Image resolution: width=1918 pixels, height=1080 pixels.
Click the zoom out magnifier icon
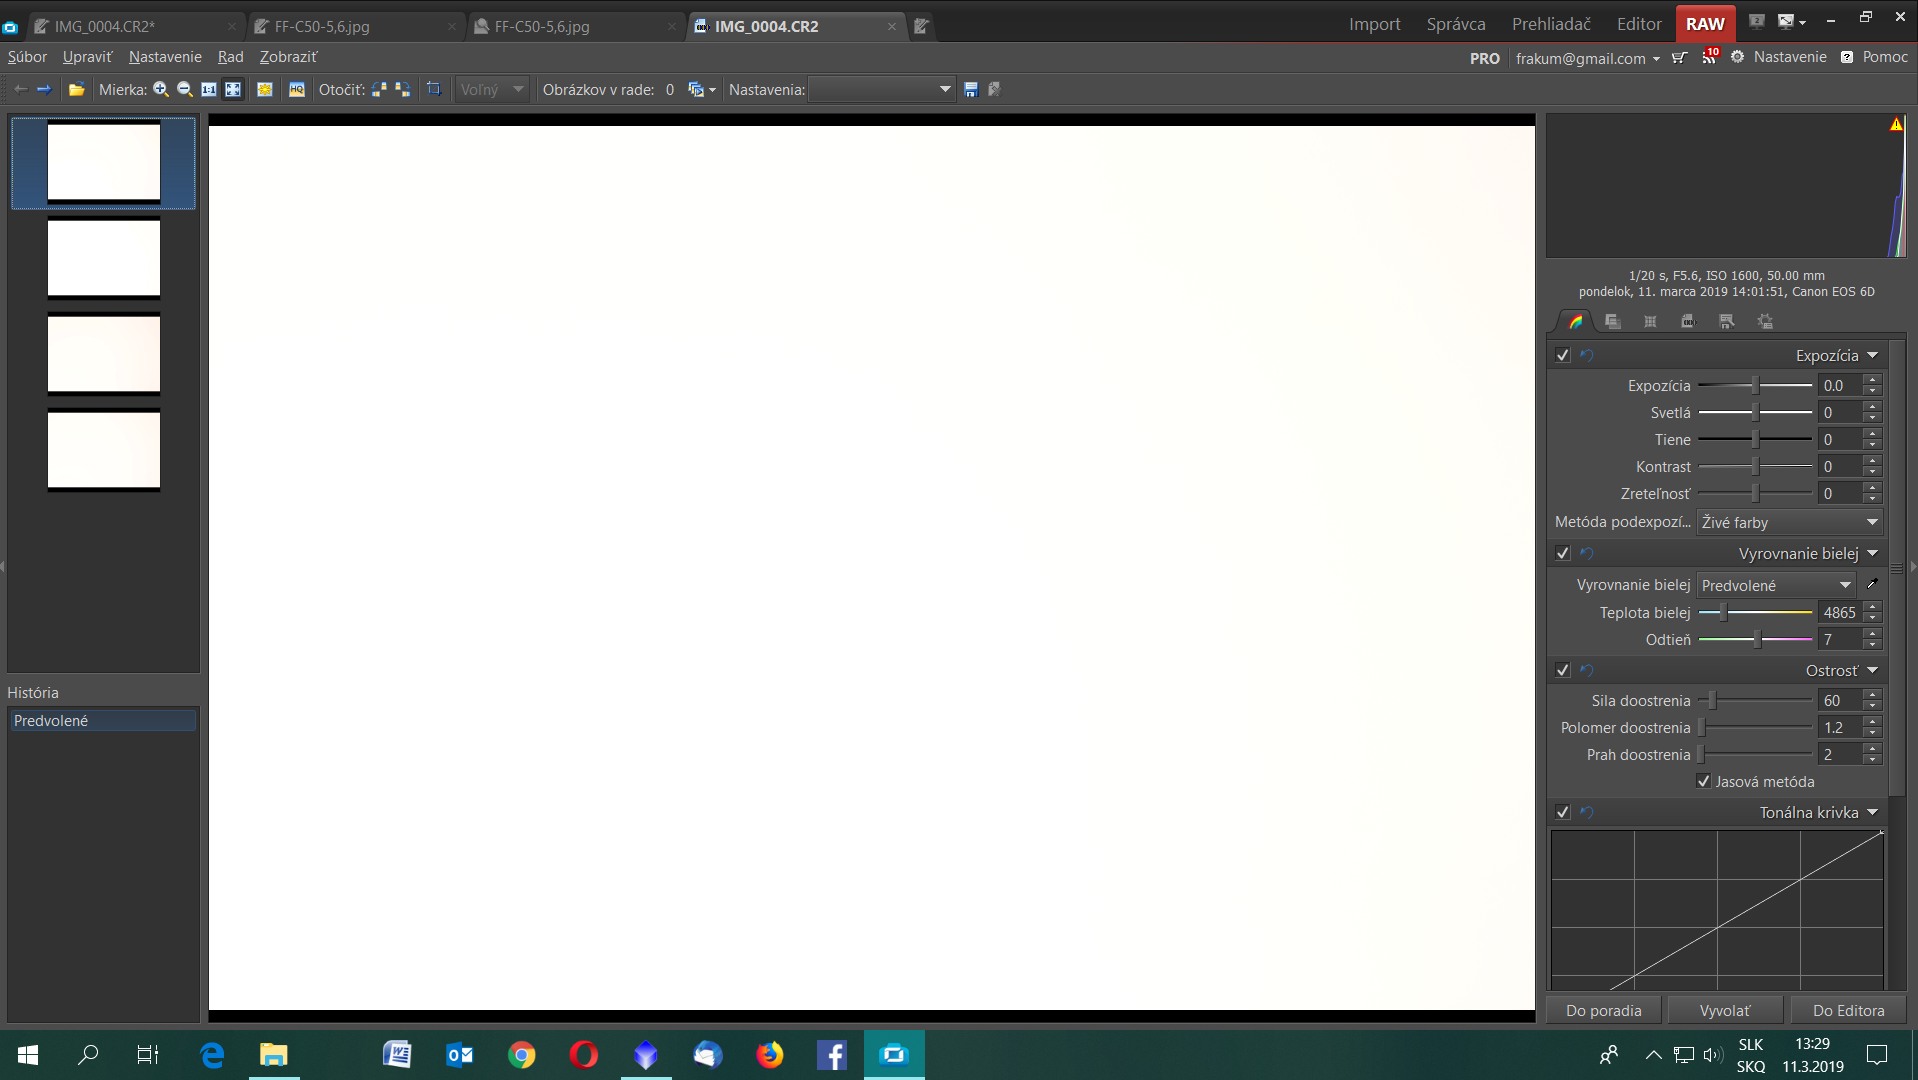(184, 90)
